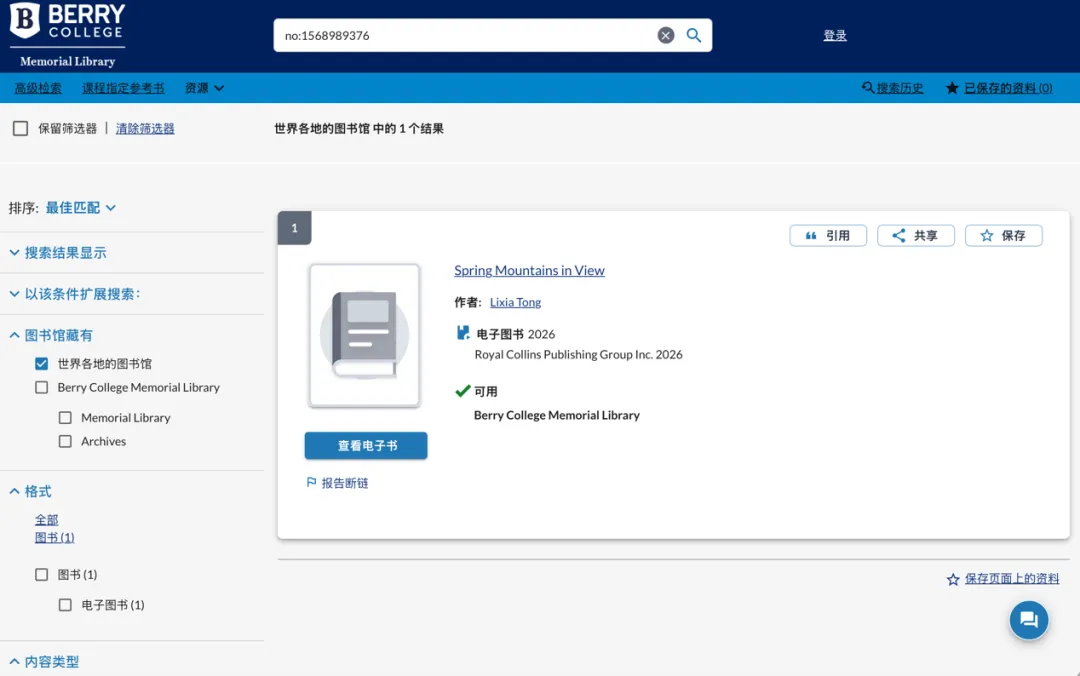The image size is (1080, 676).
Task: Click the result number 1 badge
Action: point(294,228)
